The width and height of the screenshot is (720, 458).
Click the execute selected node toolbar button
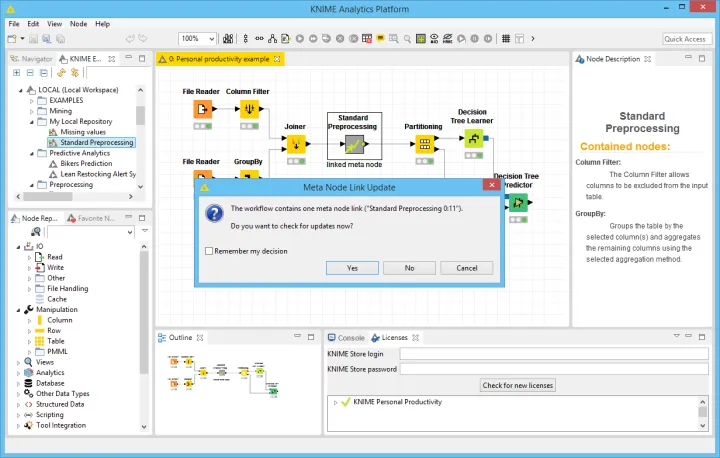point(300,39)
